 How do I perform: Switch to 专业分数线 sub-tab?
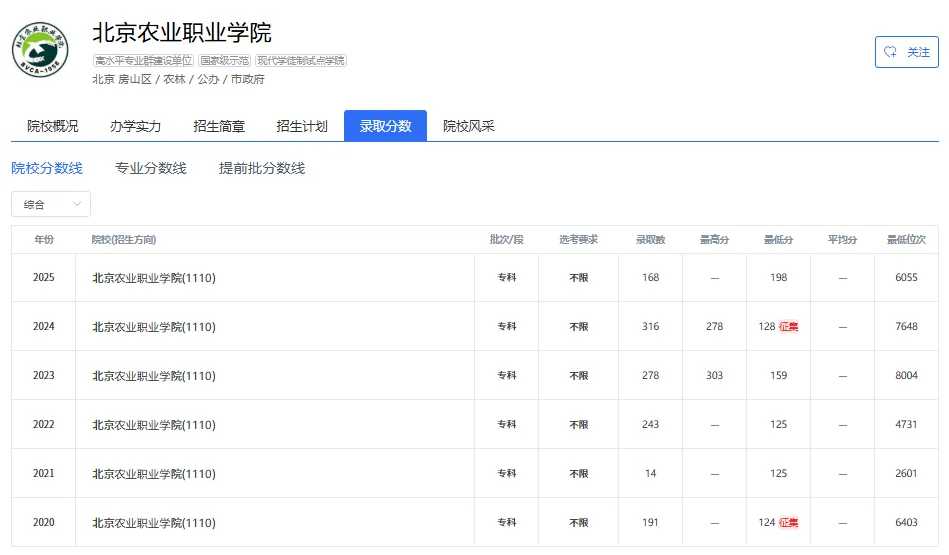pos(151,168)
